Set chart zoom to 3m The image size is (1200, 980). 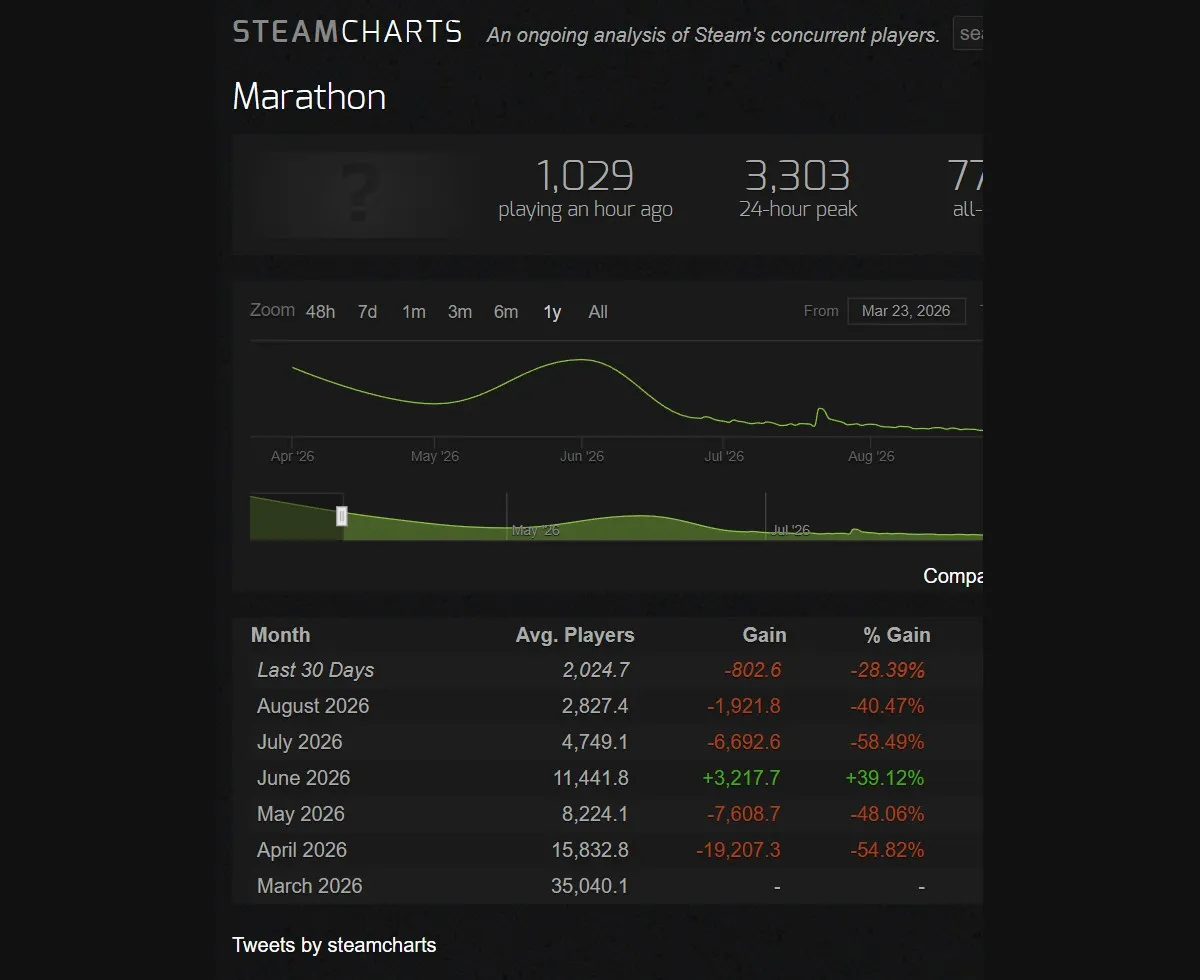[x=460, y=312]
